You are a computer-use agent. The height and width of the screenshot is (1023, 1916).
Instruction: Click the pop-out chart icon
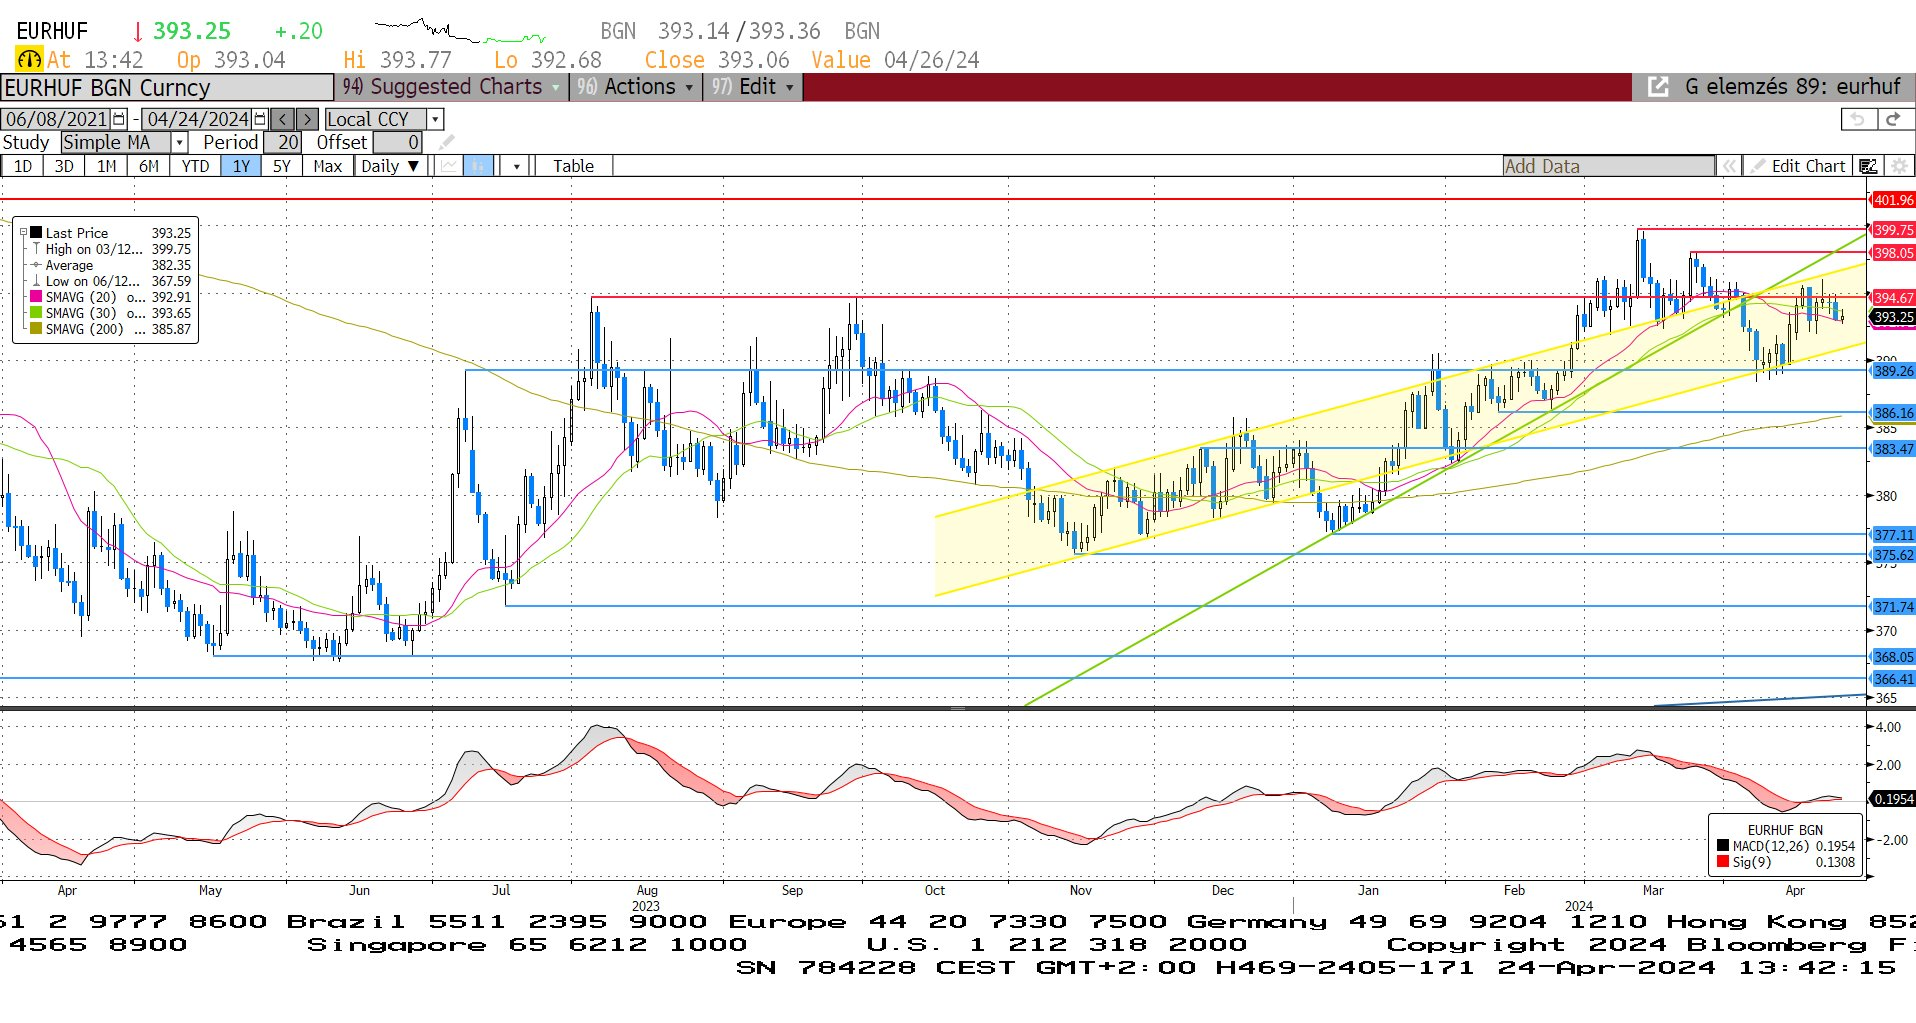pos(1657,87)
